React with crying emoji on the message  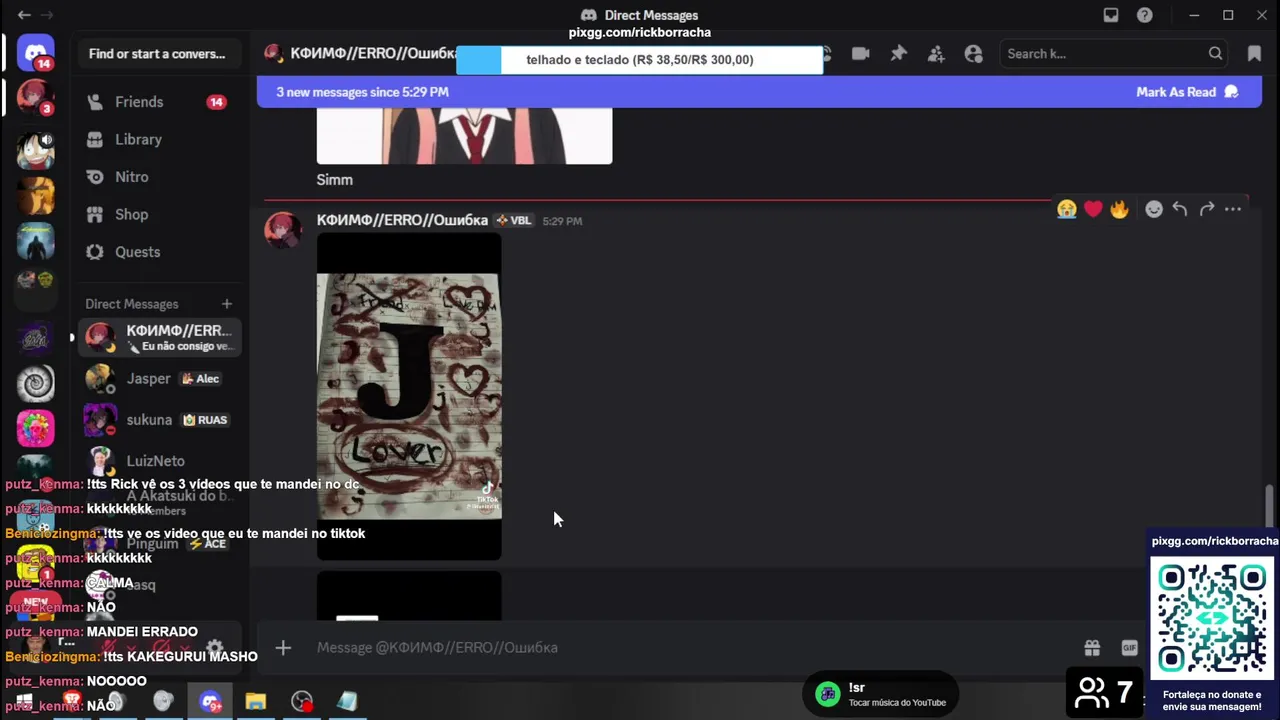point(1067,209)
